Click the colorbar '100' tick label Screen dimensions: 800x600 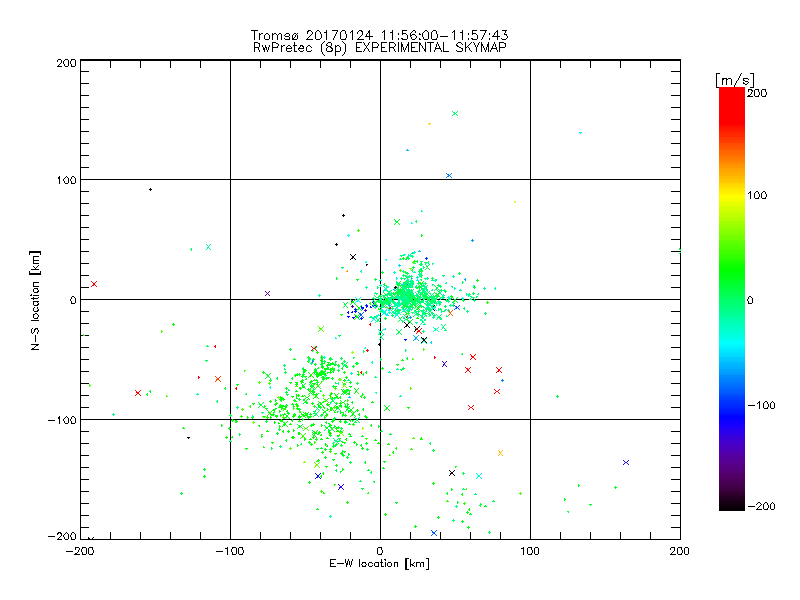[757, 195]
